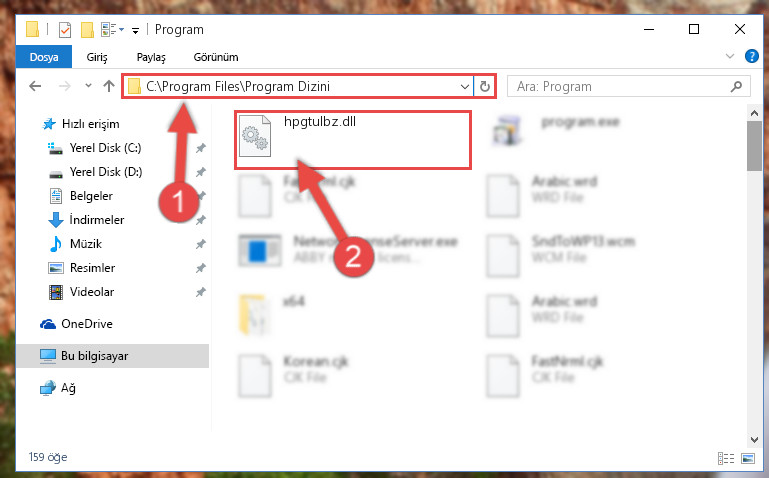Select the Paylaş ribbon tab
The height and width of the screenshot is (478, 769).
(151, 57)
